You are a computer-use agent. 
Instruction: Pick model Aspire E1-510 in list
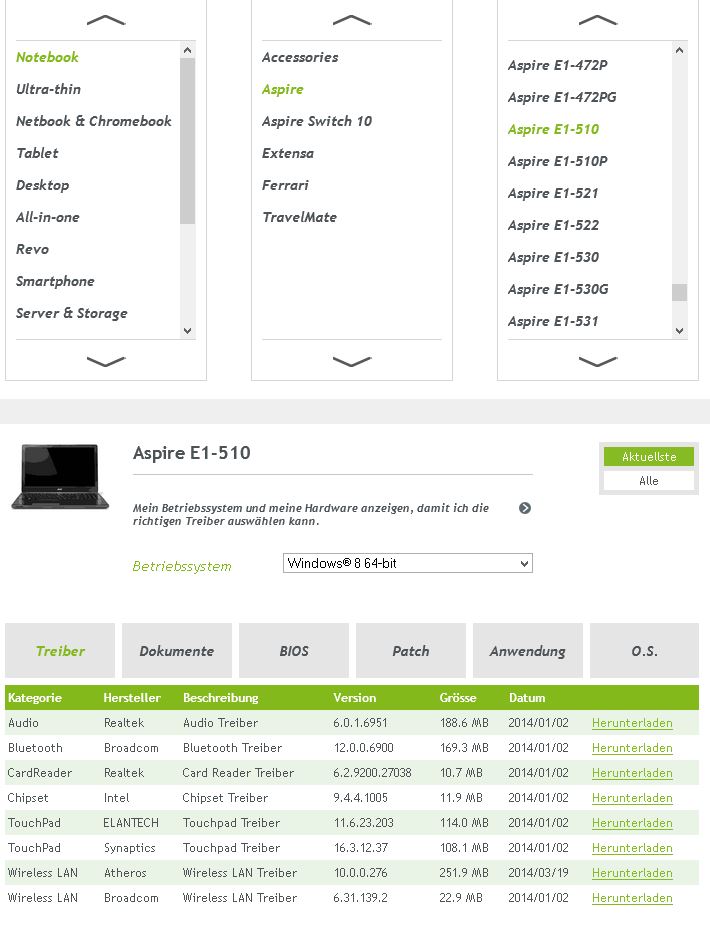553,129
